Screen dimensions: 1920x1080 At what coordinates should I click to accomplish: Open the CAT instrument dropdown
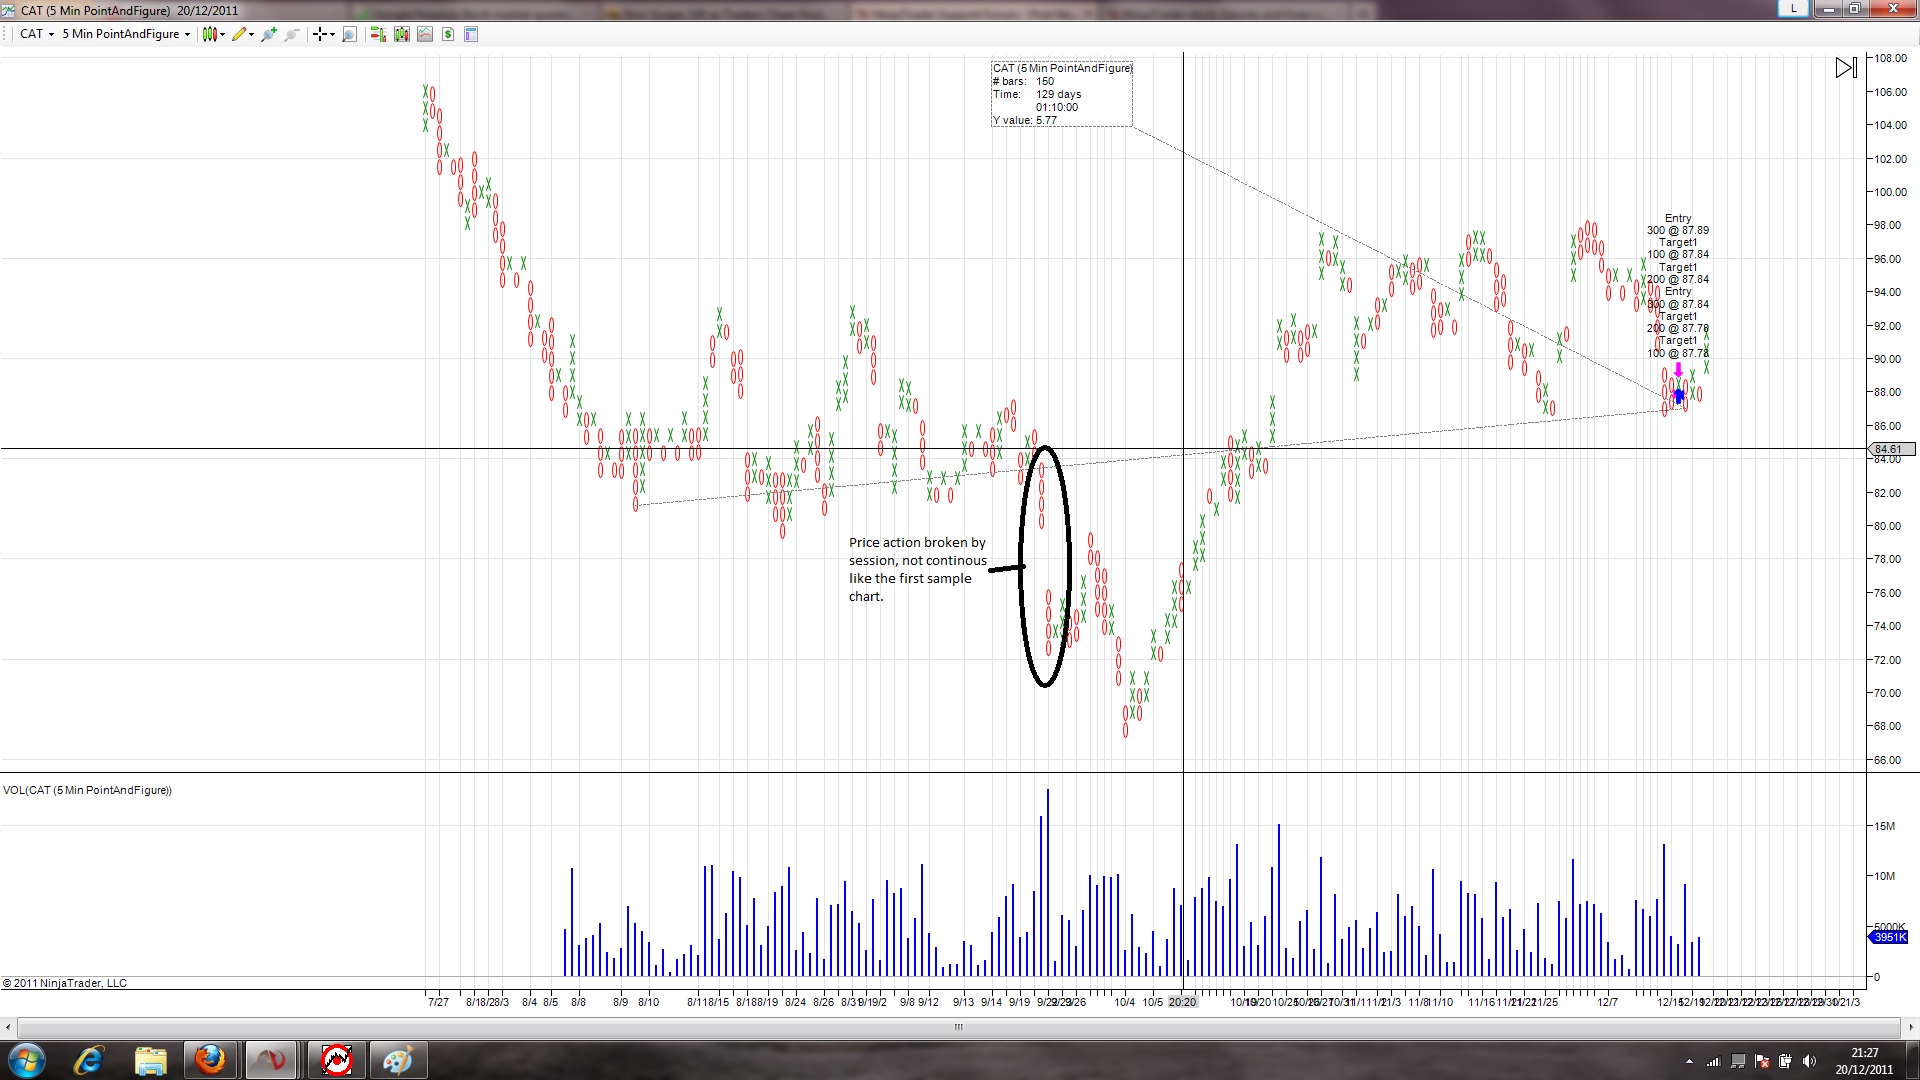pyautogui.click(x=37, y=34)
